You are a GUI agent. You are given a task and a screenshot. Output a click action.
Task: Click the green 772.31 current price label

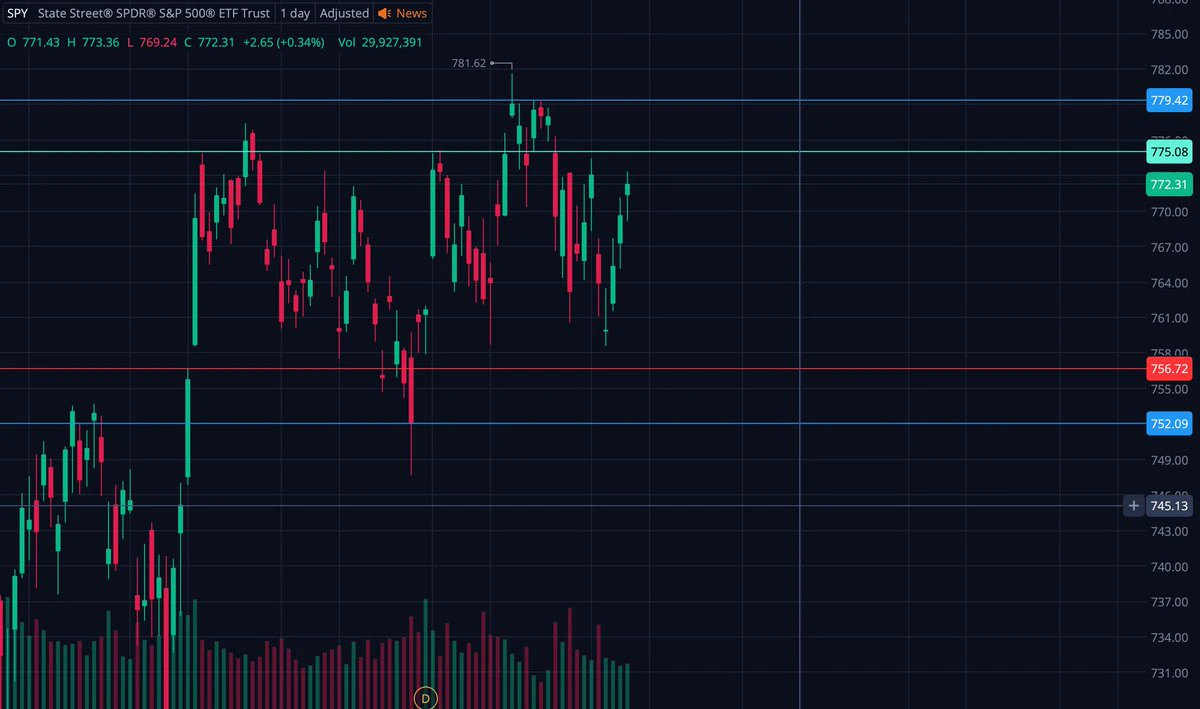coord(1169,184)
